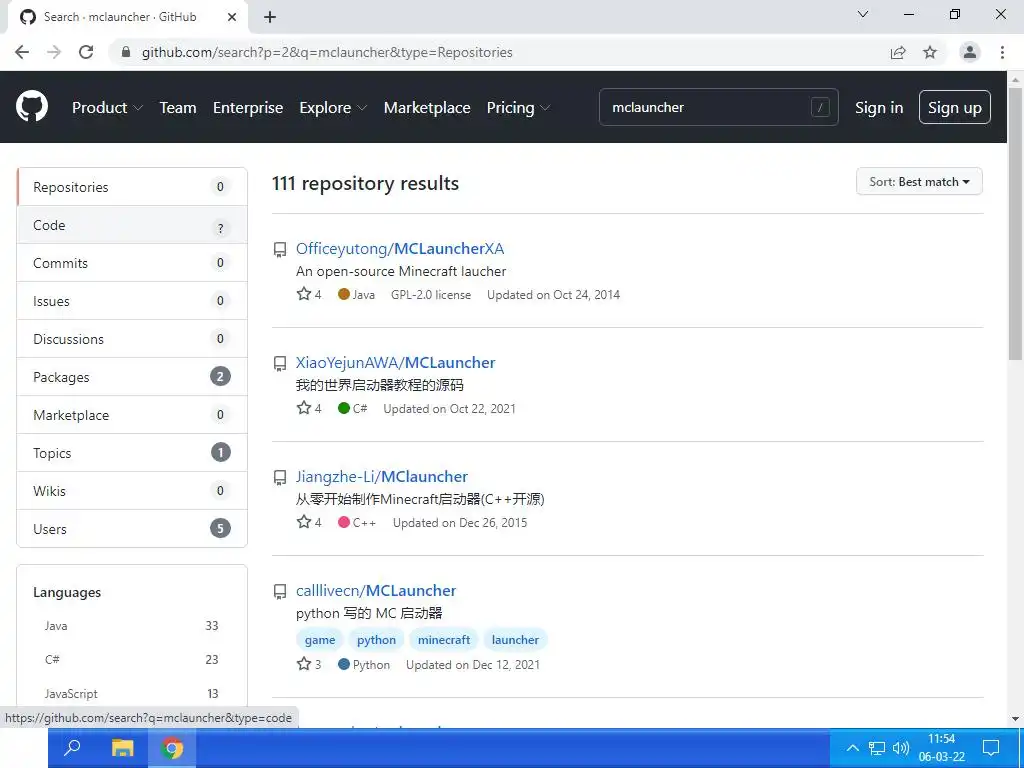Click the minecraft topic tag
The width and height of the screenshot is (1024, 768).
[x=444, y=640]
